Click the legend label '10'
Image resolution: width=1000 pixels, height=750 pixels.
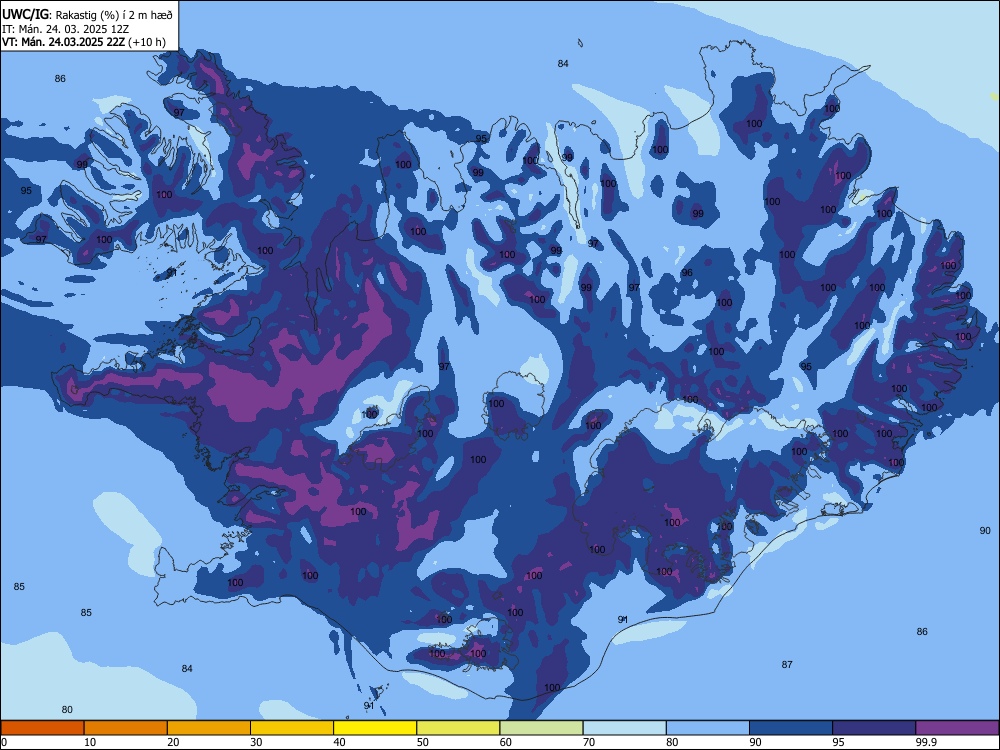click(x=90, y=742)
